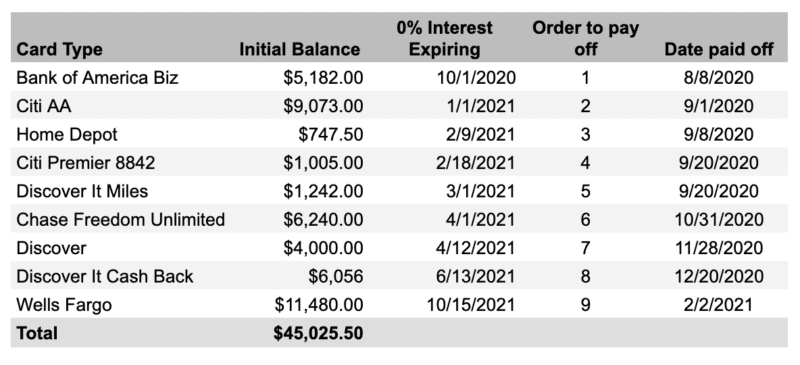The image size is (800, 365).
Task: Click the Citi AA card cell
Action: click(44, 106)
